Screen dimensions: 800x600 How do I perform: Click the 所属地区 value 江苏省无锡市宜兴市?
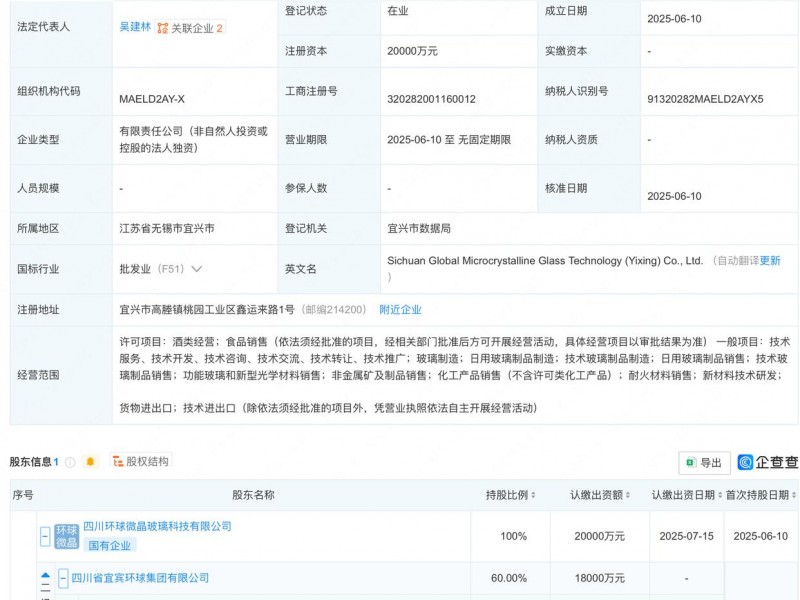pos(167,229)
